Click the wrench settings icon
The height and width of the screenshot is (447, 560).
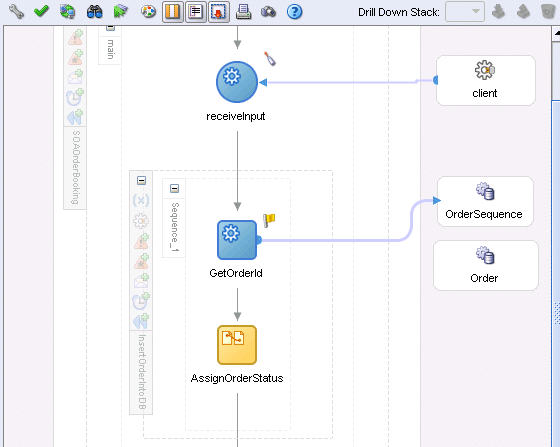coord(16,11)
